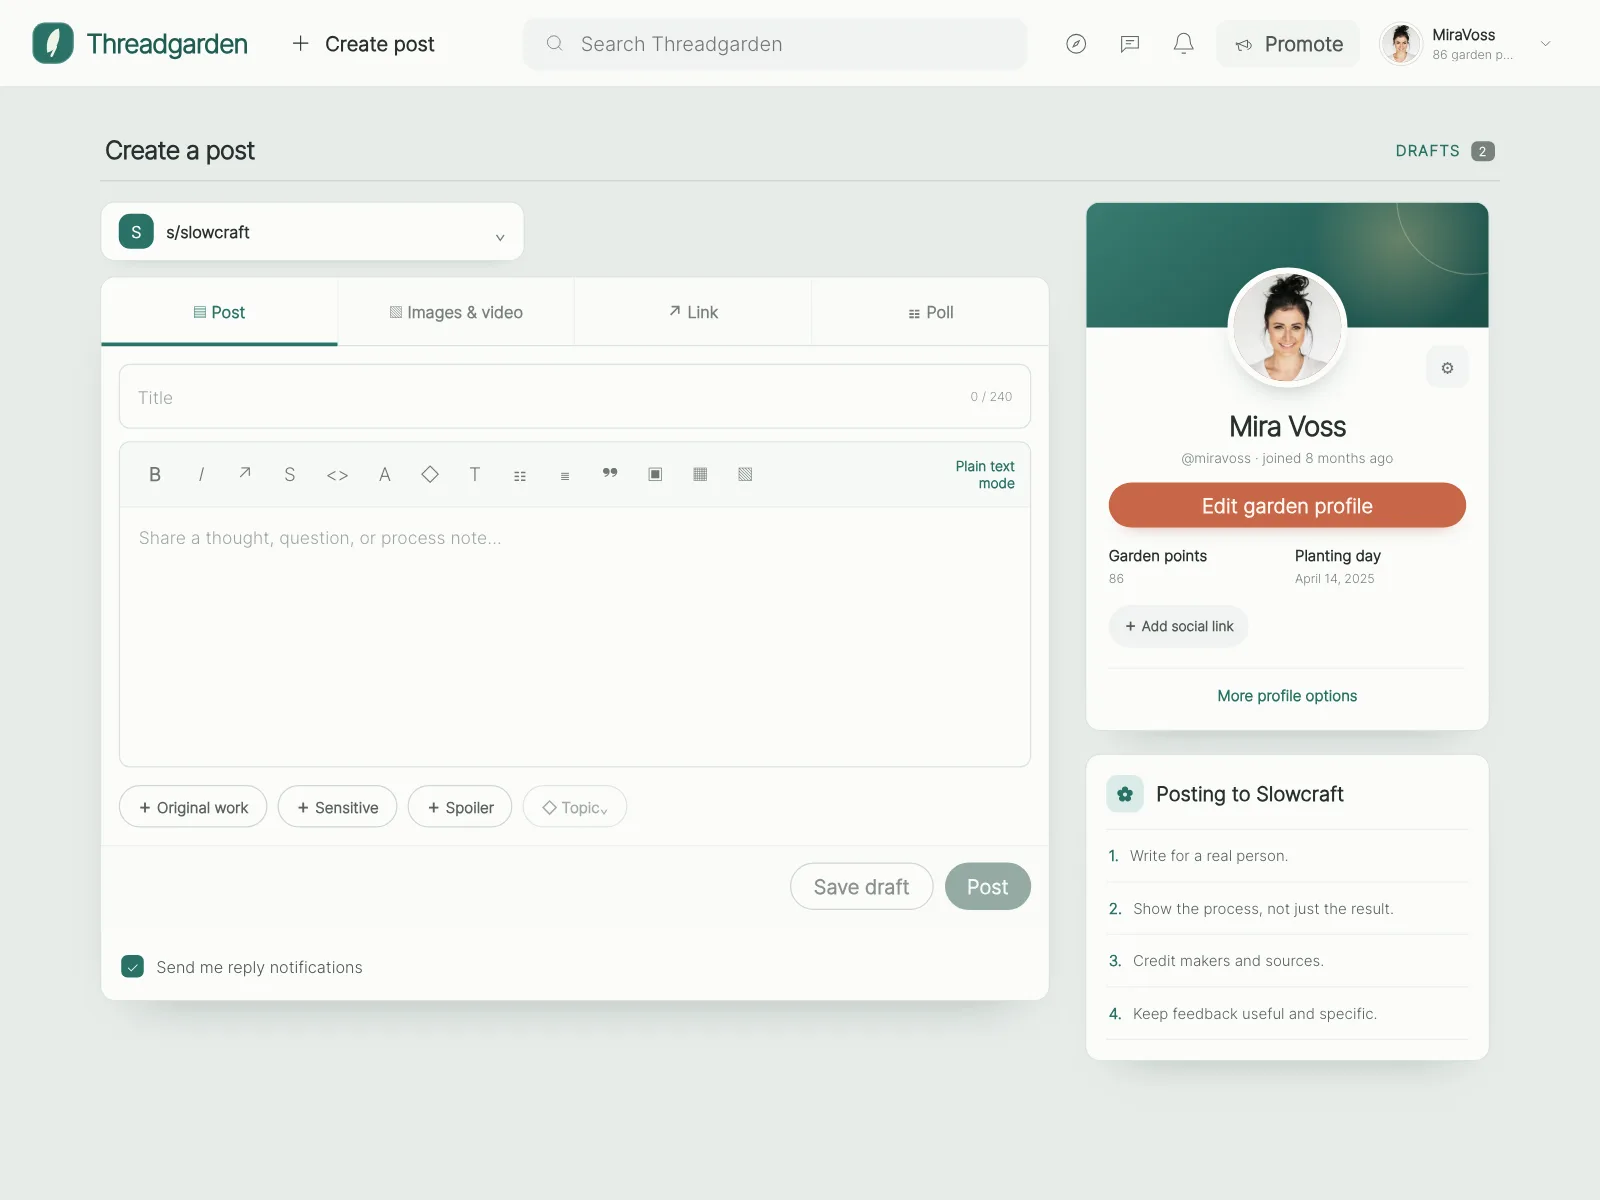Open the DRAFTS list
1600x1200 pixels.
pyautogui.click(x=1445, y=151)
